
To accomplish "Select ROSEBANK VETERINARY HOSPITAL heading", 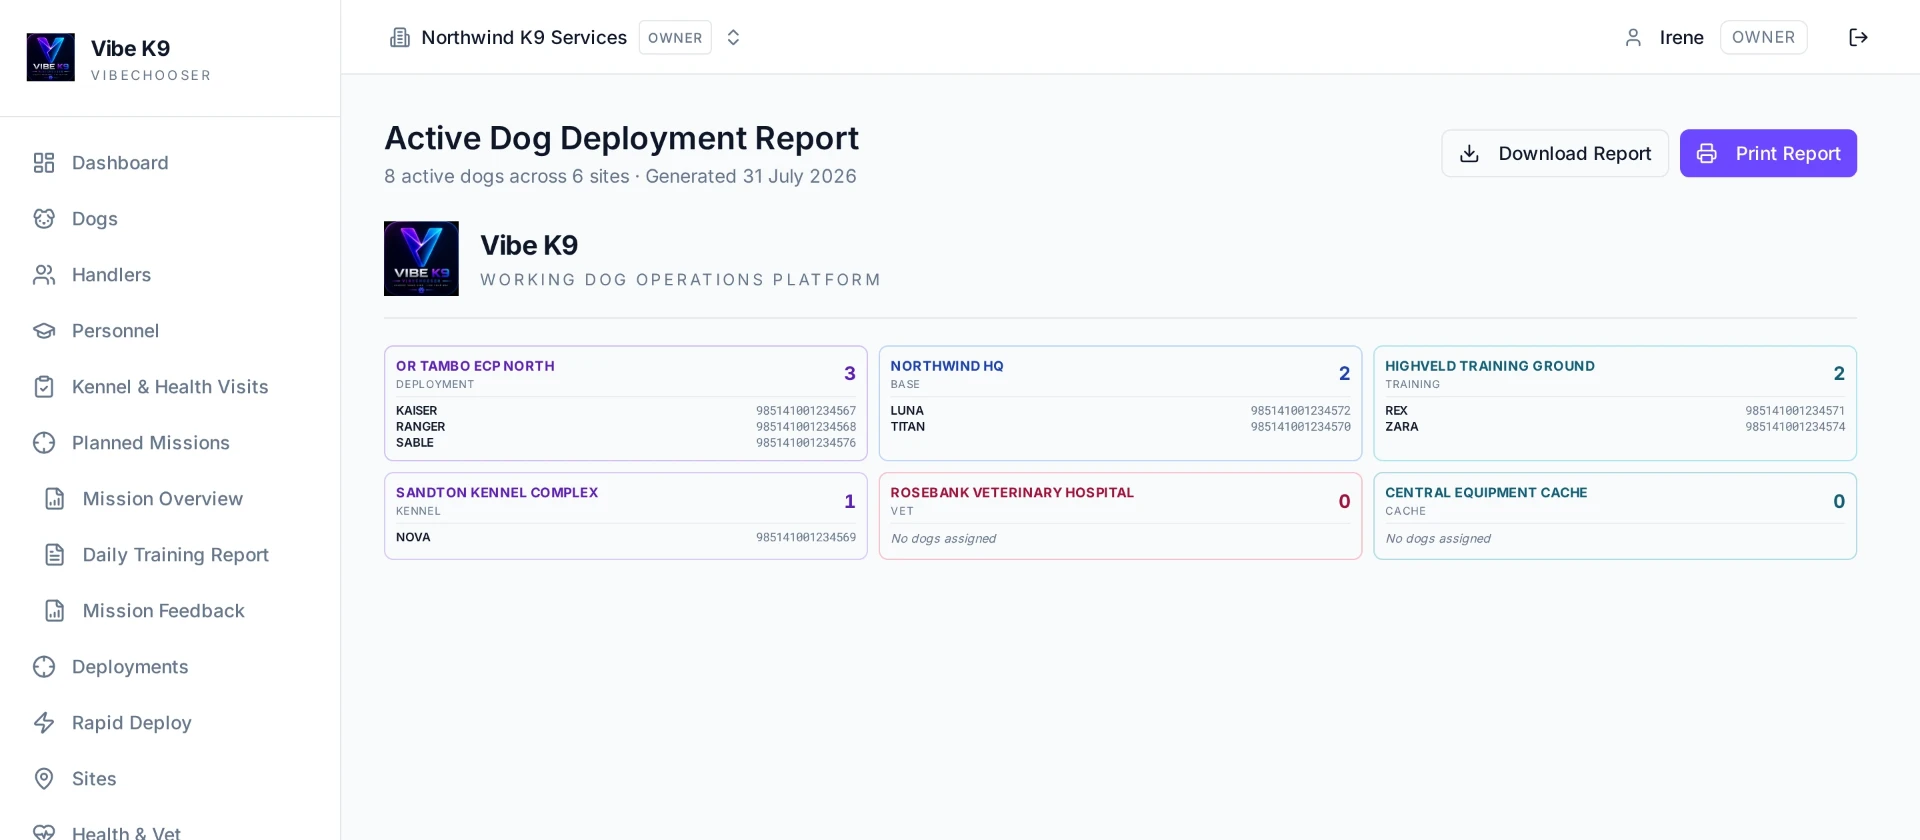I will (1012, 493).
